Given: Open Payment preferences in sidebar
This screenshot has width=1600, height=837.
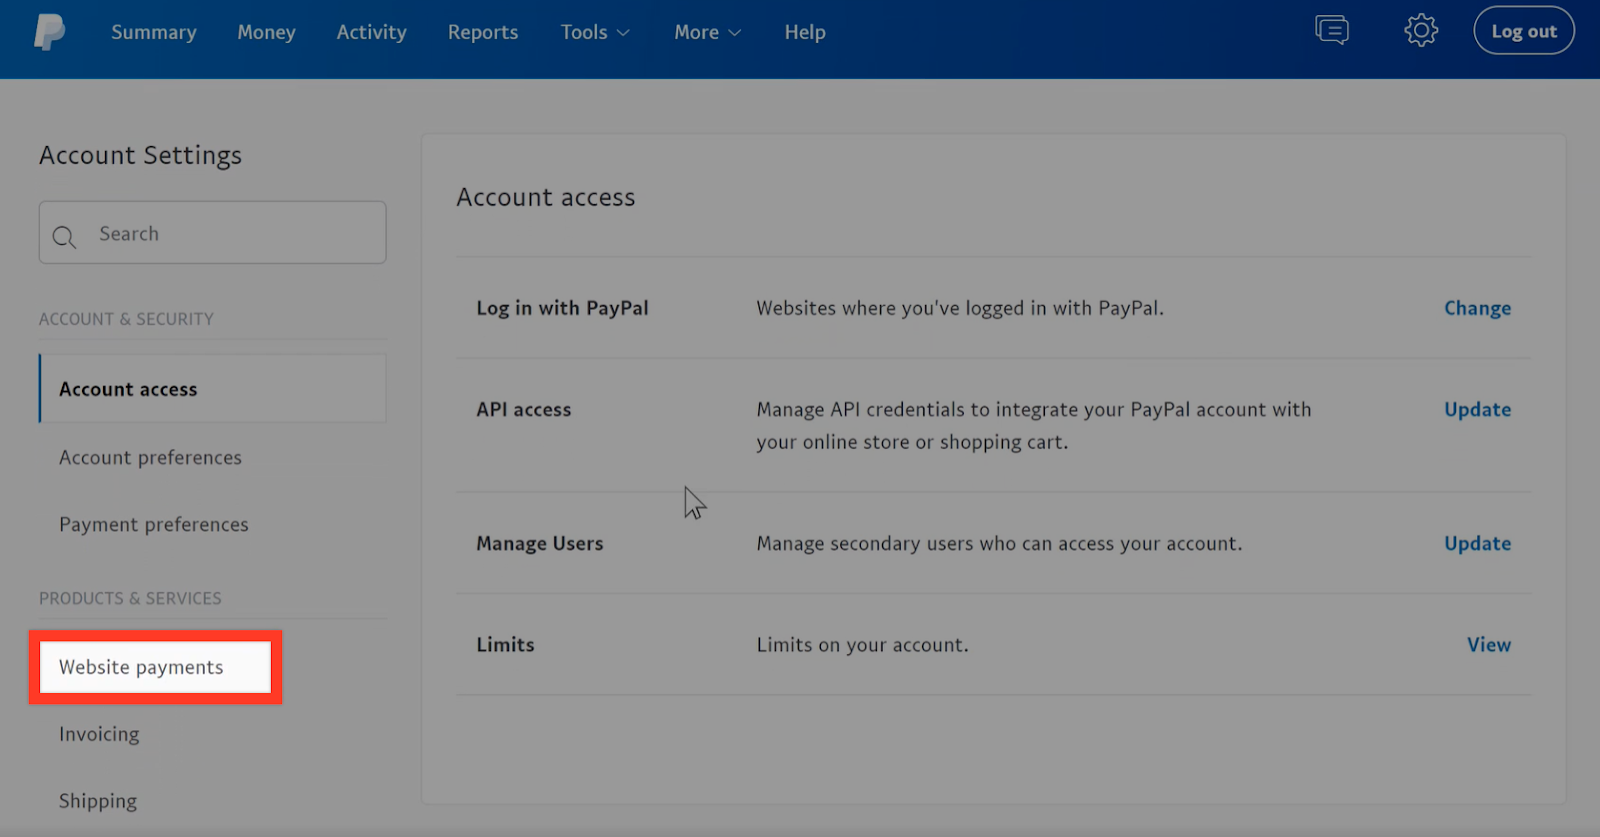Looking at the screenshot, I should point(154,524).
